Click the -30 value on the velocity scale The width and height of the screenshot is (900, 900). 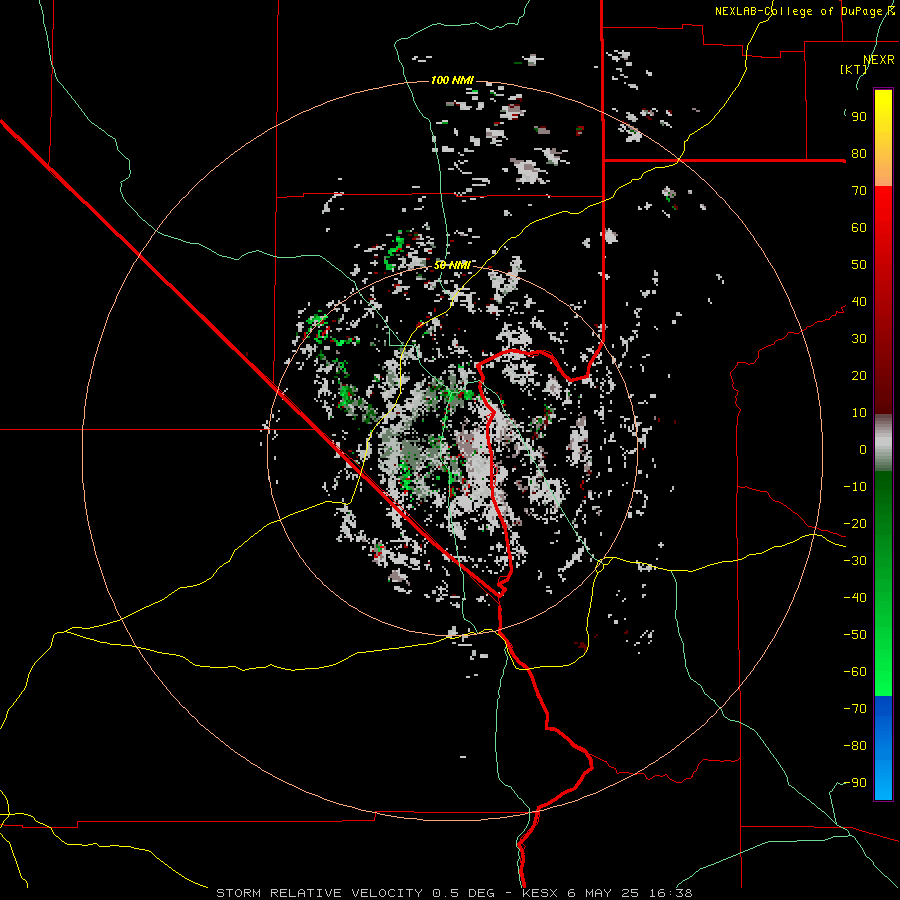pyautogui.click(x=855, y=561)
